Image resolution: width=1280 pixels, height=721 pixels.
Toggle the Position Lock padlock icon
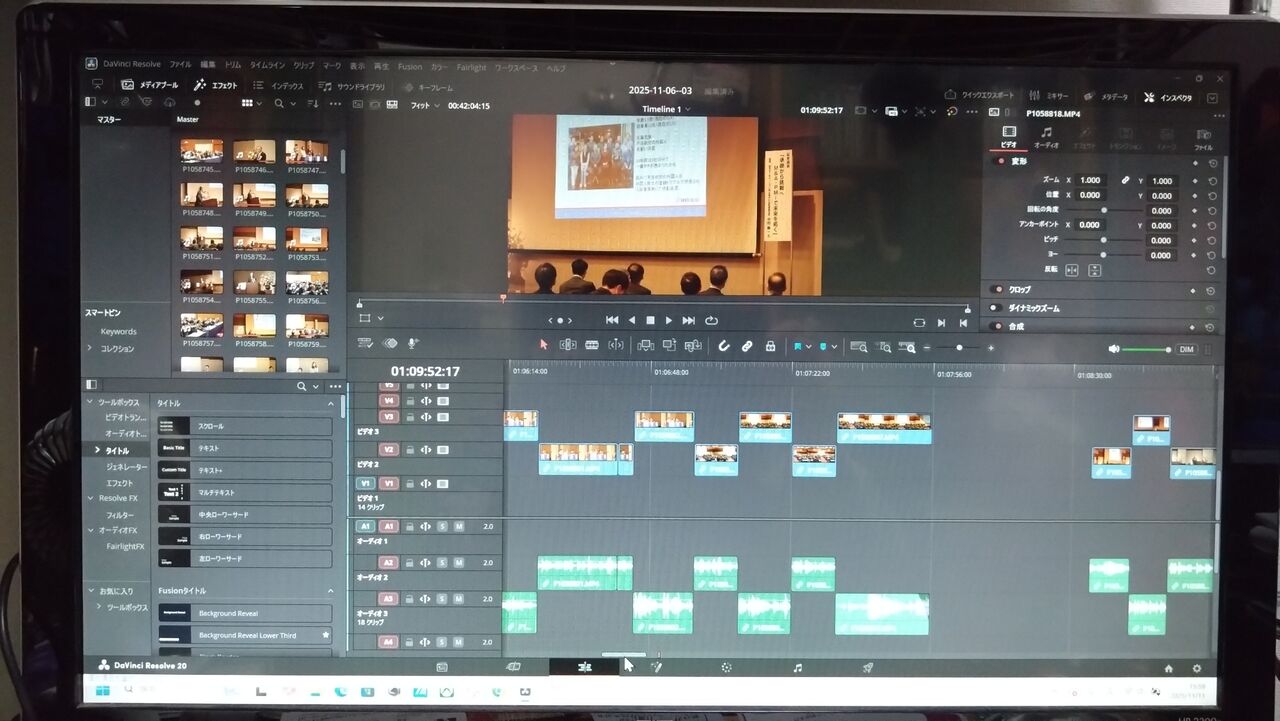[770, 346]
